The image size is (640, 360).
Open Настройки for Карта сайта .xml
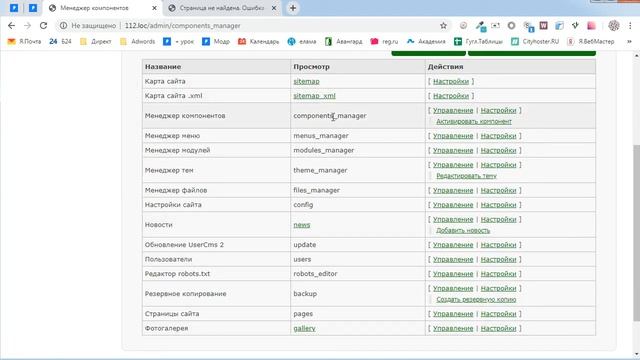coord(451,96)
